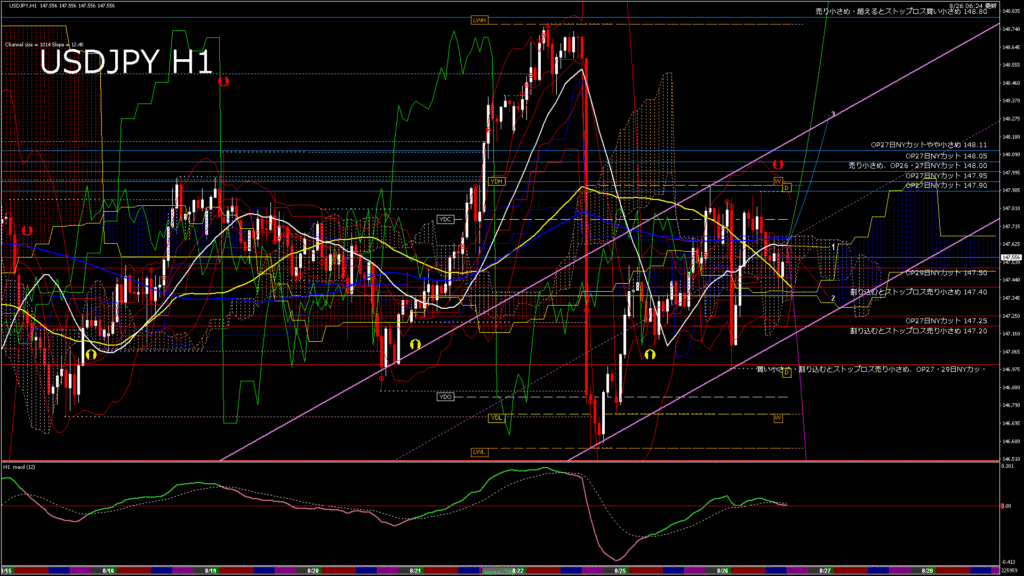The width and height of the screenshot is (1024, 576).
Task: Click the USDJPY H1 chart title
Action: [x=125, y=62]
